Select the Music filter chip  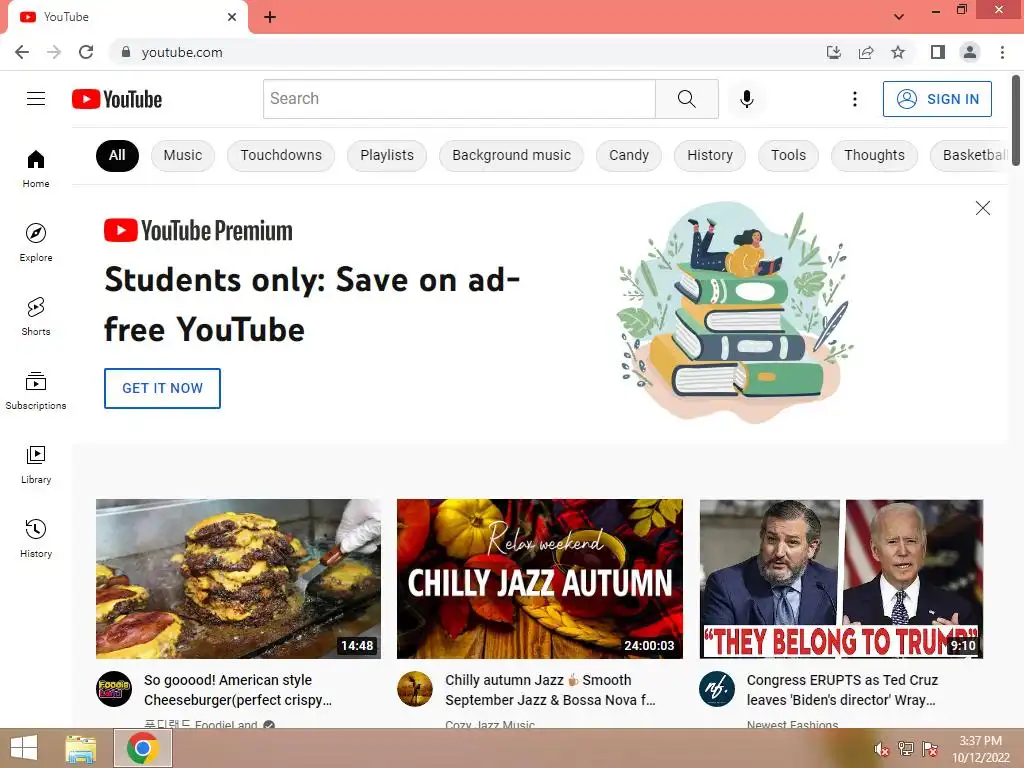pos(183,155)
